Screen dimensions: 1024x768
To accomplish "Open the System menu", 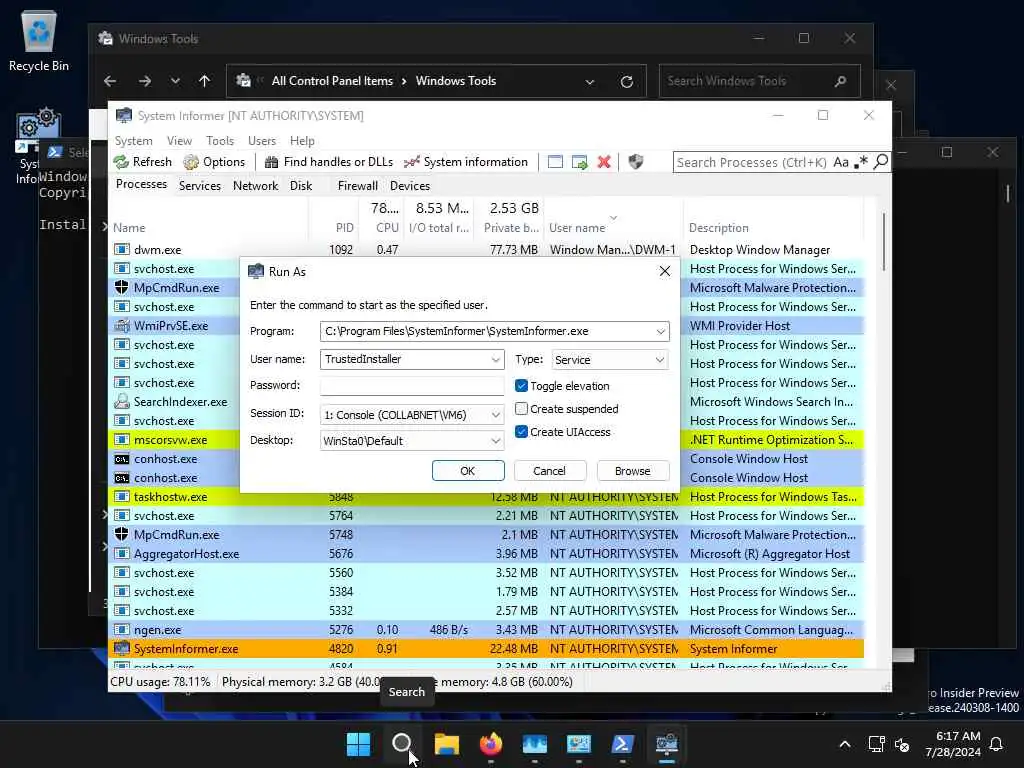I will [x=133, y=141].
